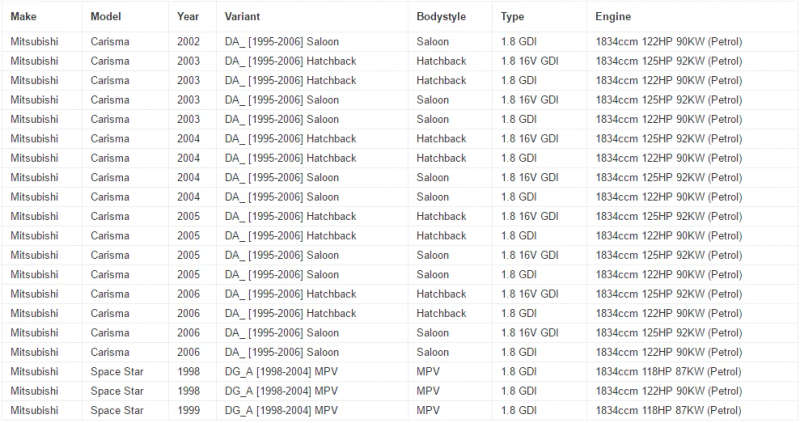The image size is (800, 423).
Task: Click the Model column header
Action: 106,16
